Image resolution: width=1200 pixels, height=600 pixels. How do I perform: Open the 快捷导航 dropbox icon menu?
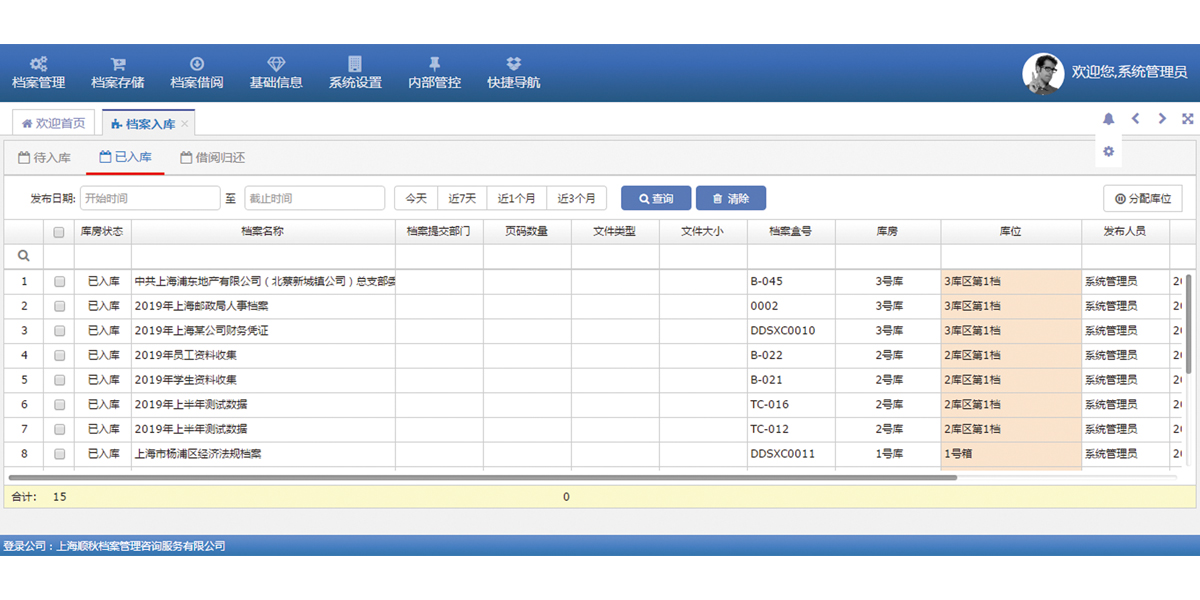(x=513, y=64)
